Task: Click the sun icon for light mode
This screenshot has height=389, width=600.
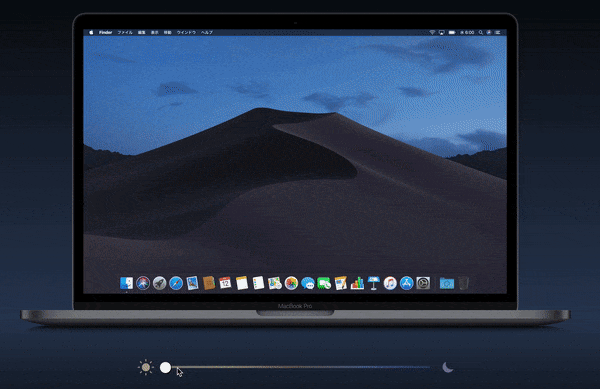Action: point(146,368)
